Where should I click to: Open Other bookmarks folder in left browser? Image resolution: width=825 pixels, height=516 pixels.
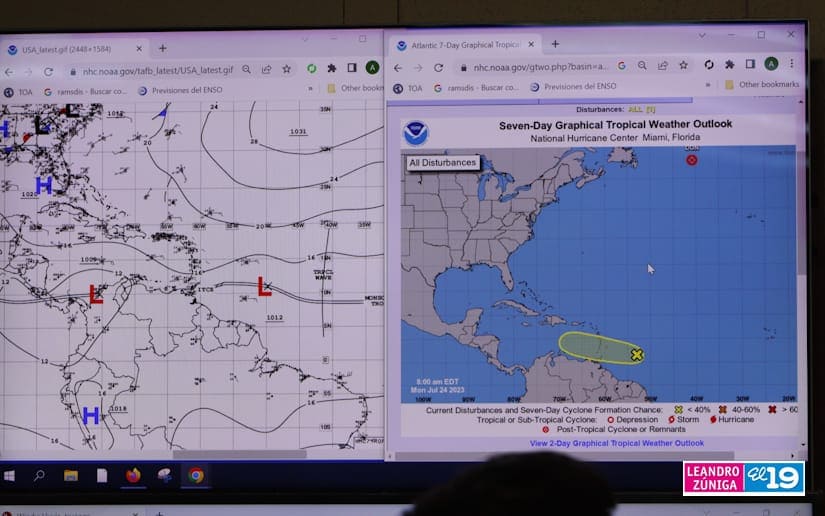point(355,88)
